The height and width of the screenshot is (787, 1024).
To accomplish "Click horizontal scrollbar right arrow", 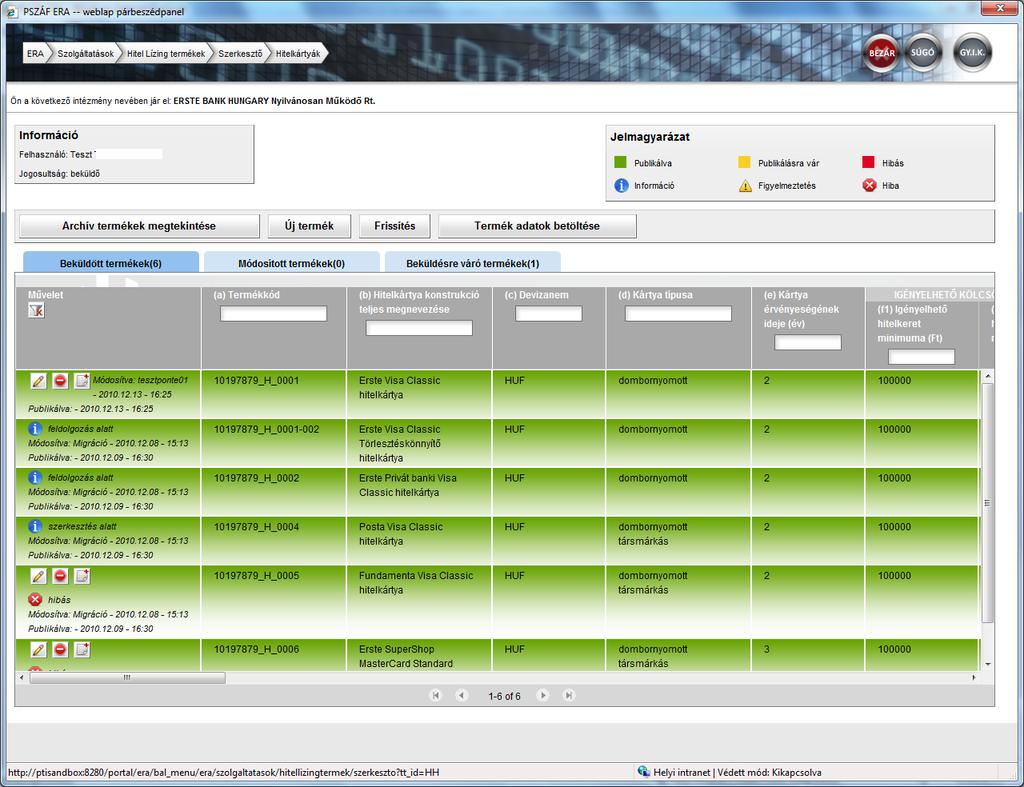I will 974,678.
